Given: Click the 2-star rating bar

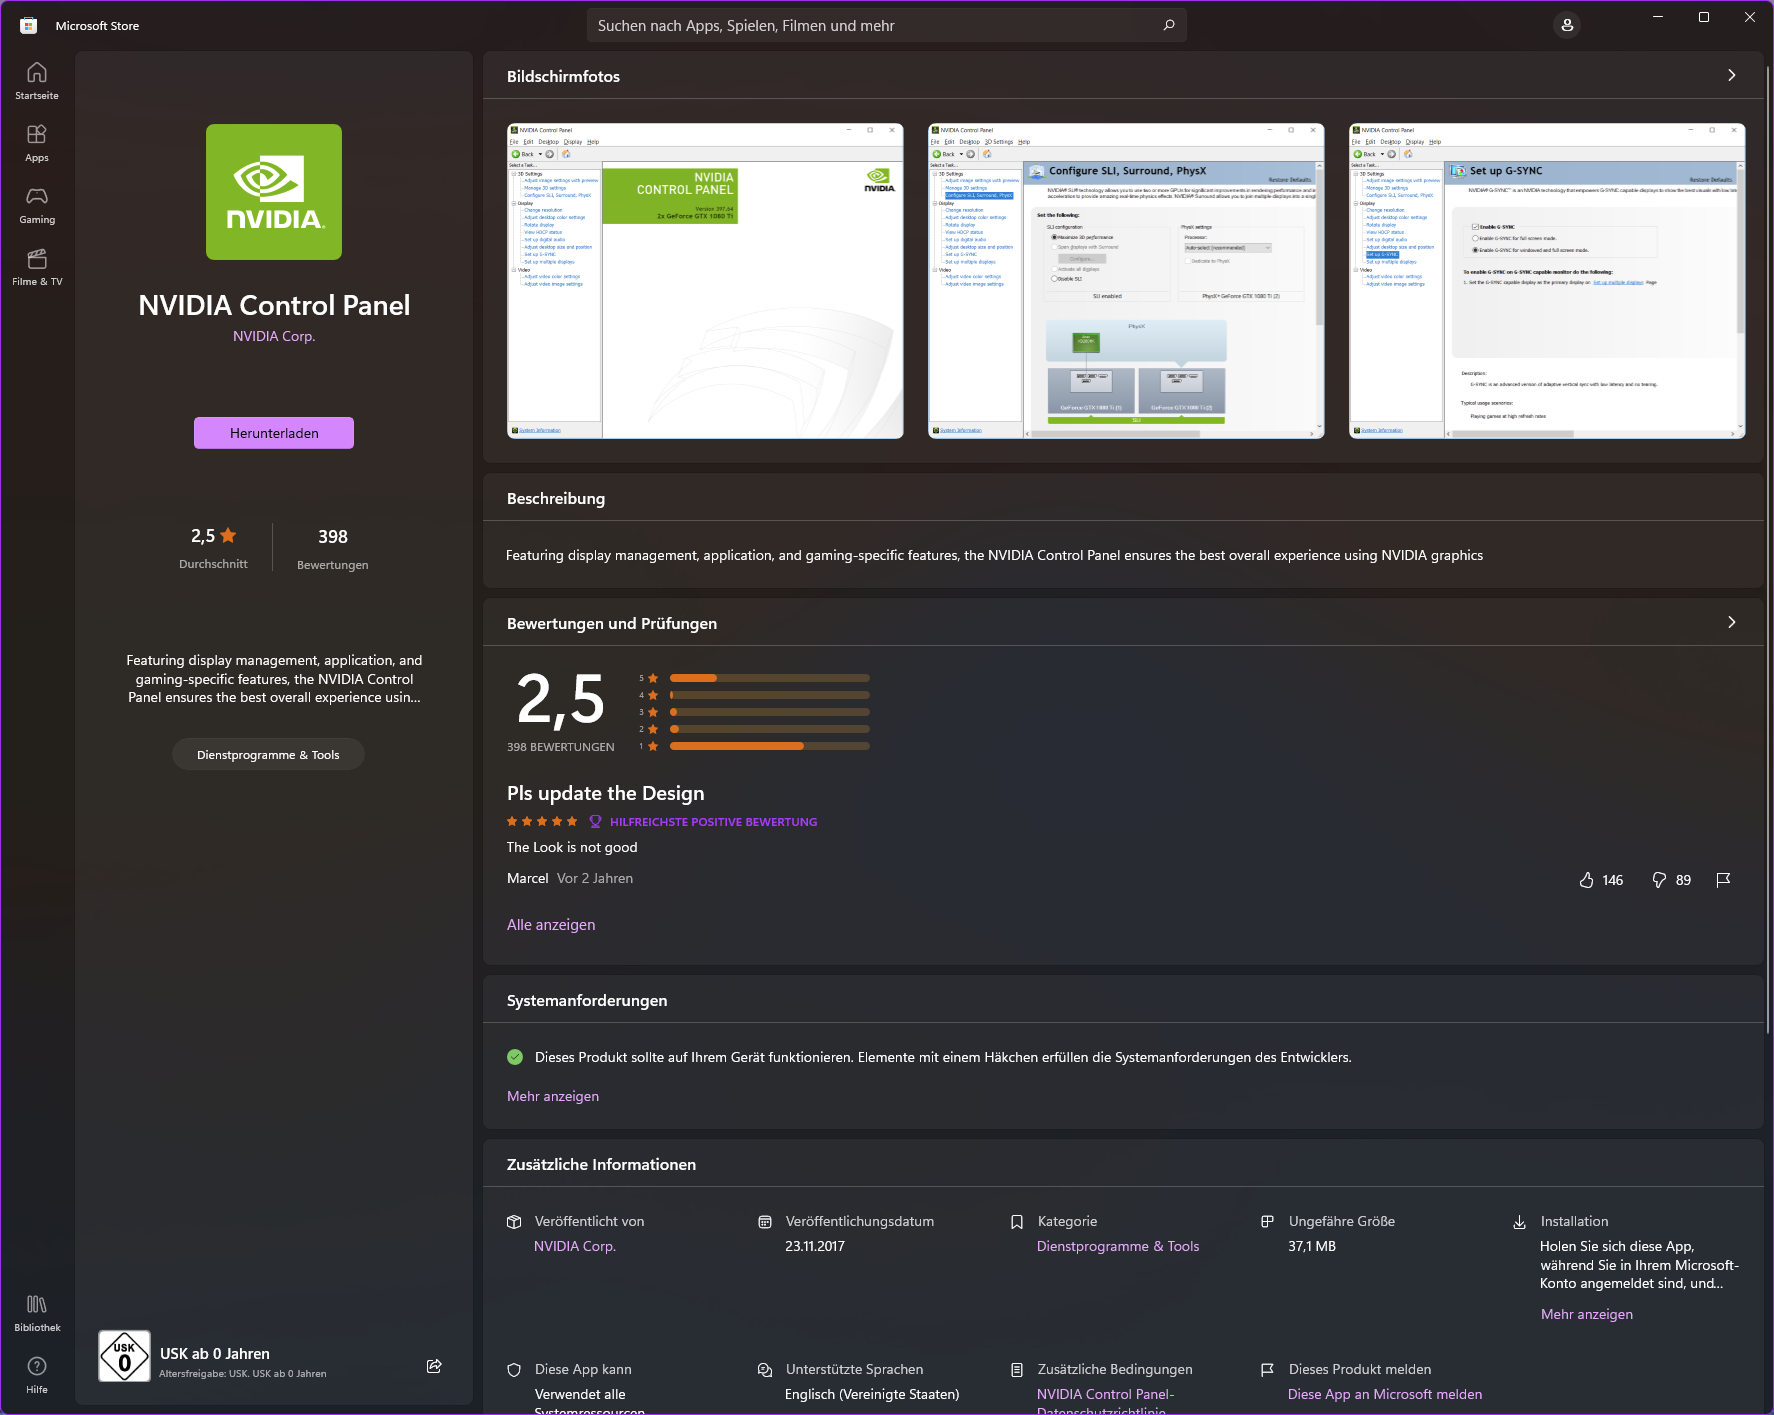Looking at the screenshot, I should point(769,729).
